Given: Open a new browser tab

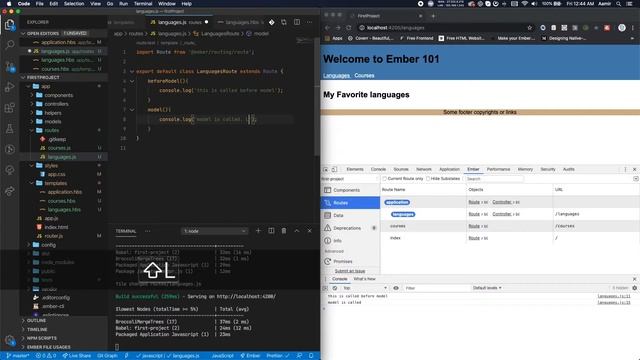Looking at the screenshot, I should [x=433, y=16].
